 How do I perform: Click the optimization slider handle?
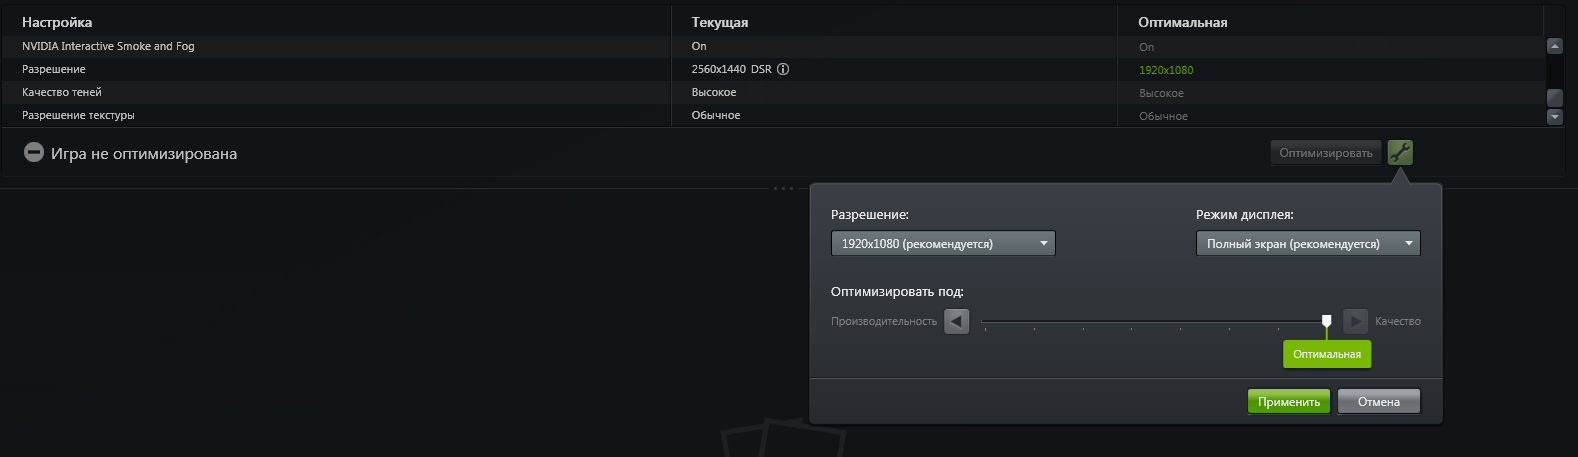pyautogui.click(x=1326, y=321)
